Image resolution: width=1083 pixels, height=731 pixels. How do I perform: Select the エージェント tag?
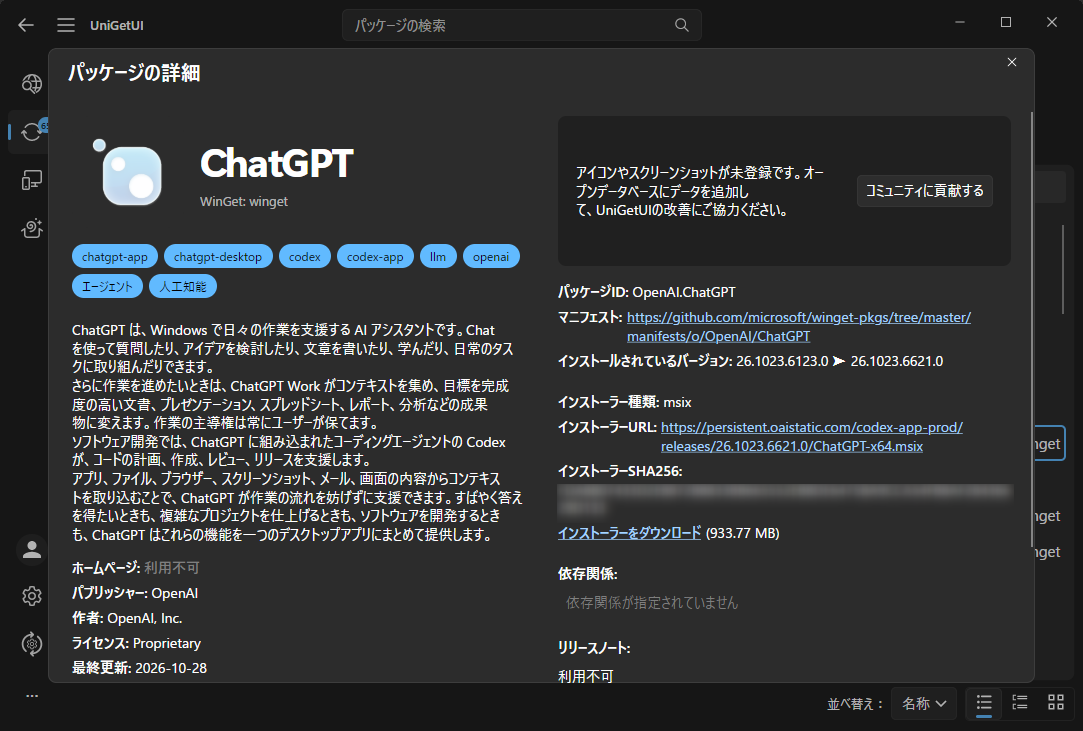[107, 287]
